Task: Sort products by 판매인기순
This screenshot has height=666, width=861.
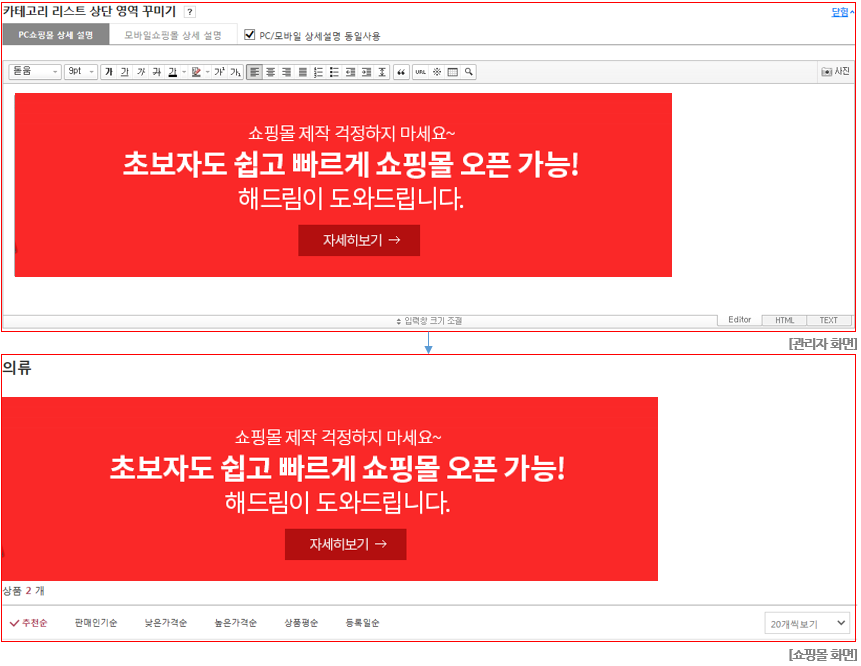Action: click(x=96, y=623)
